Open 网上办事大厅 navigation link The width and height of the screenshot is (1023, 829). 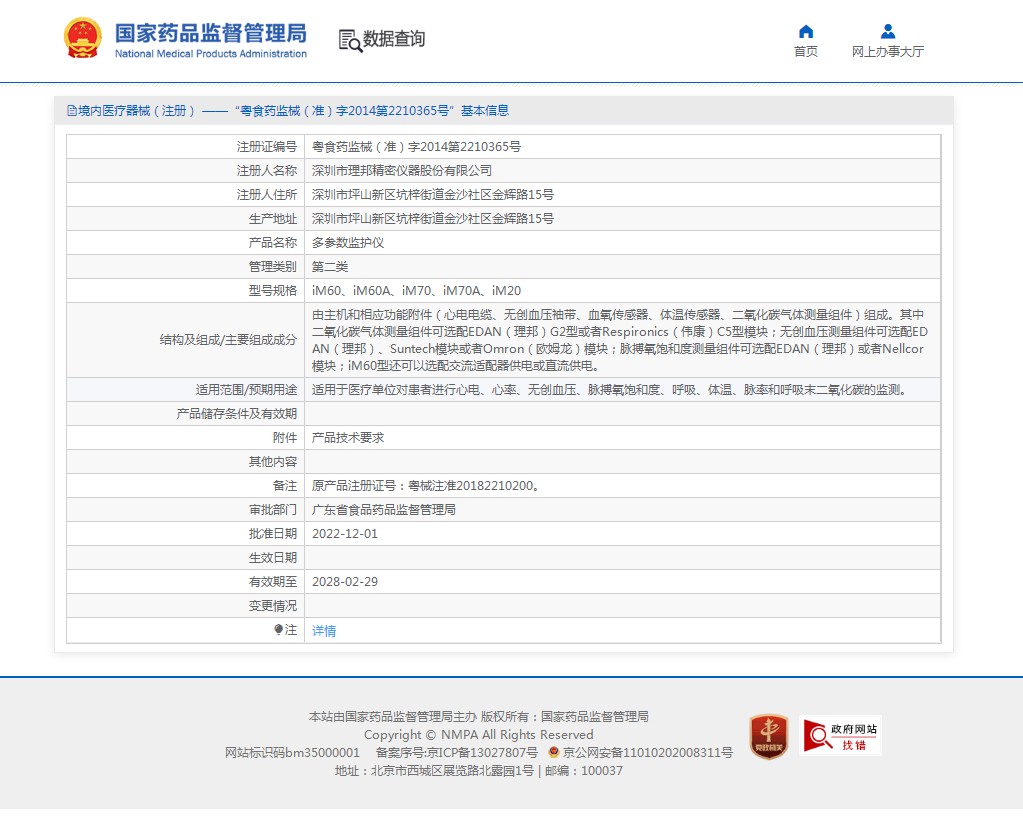click(x=888, y=52)
